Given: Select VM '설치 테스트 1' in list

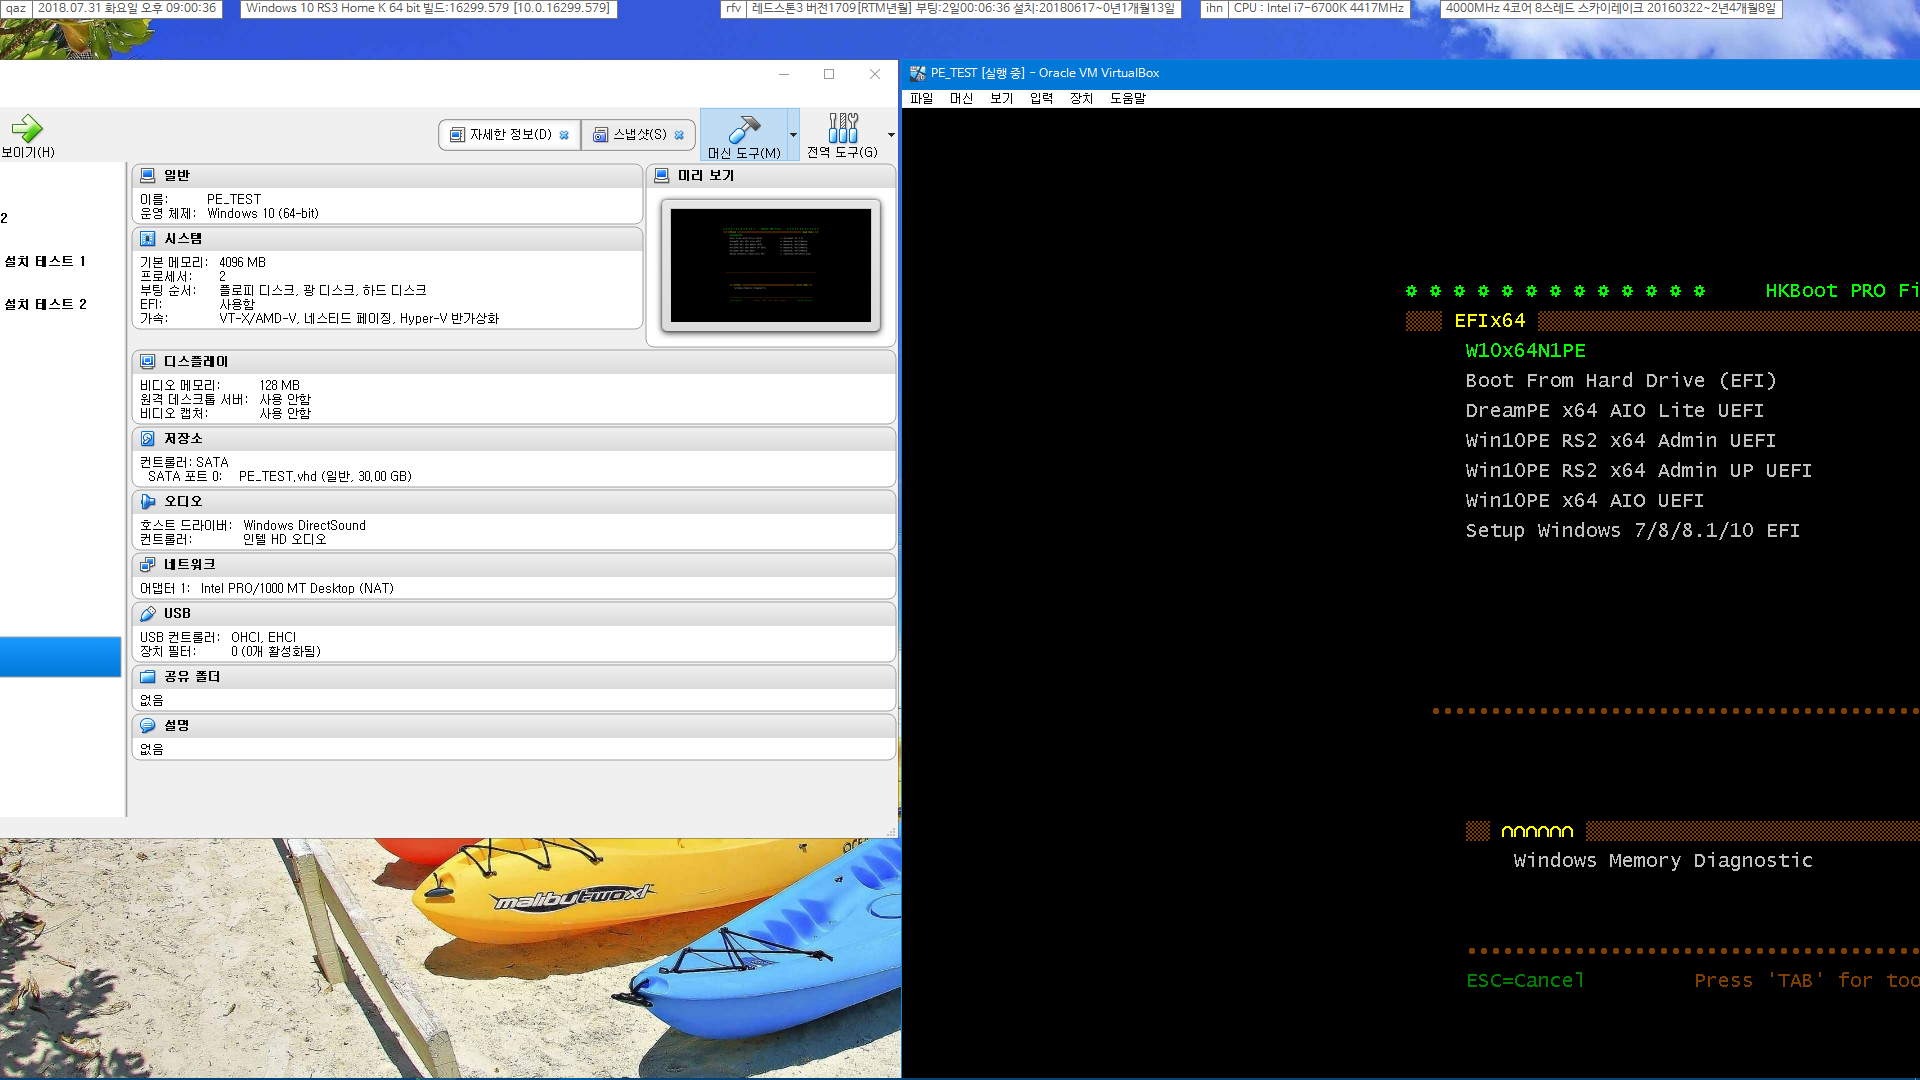Looking at the screenshot, I should pyautogui.click(x=46, y=261).
